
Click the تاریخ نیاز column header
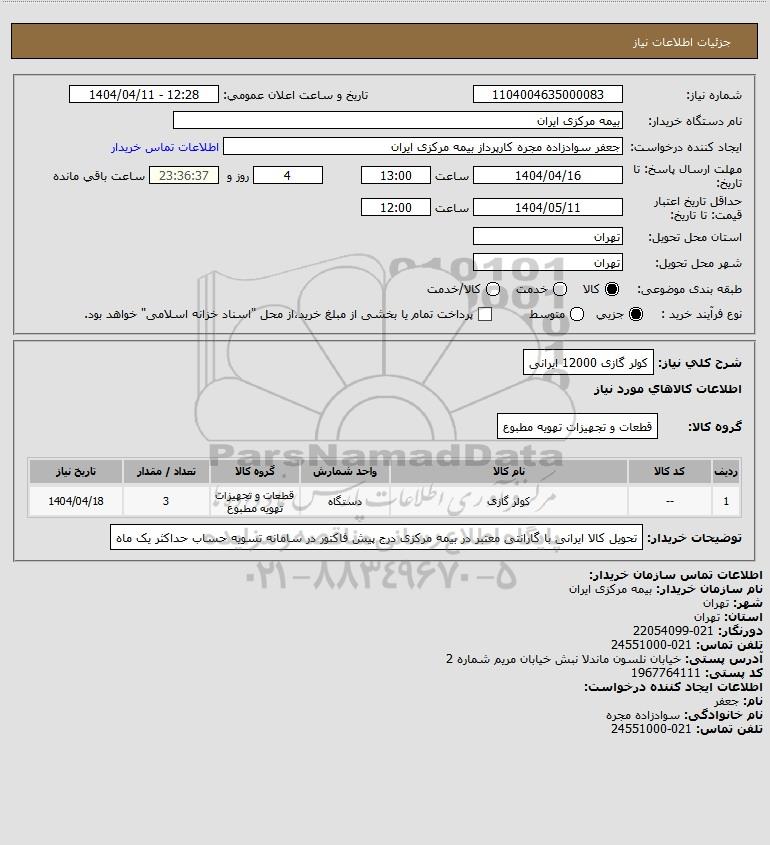tap(75, 471)
